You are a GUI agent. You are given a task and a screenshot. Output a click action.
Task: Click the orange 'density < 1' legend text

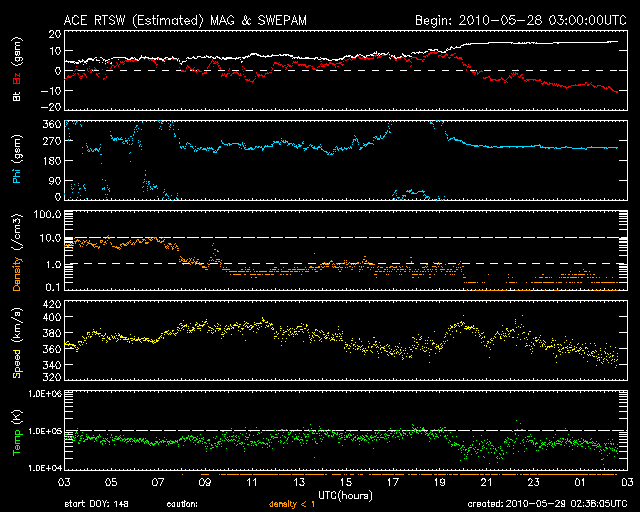click(x=292, y=504)
